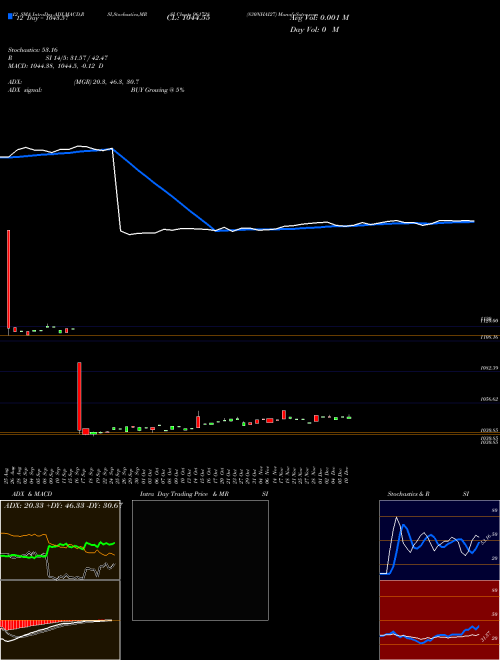This screenshot has height=660, width=500.
Task: Click 'BUY Growing @ 5%' ADX signal text
Action: click(157, 90)
